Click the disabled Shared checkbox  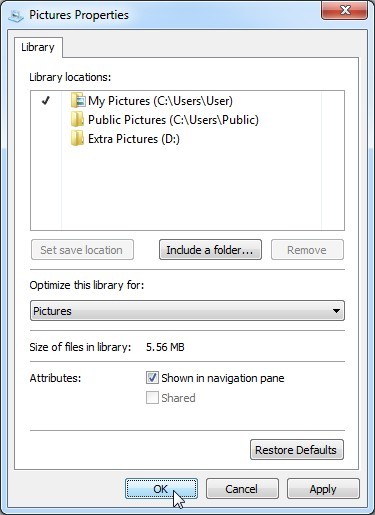pyautogui.click(x=152, y=397)
